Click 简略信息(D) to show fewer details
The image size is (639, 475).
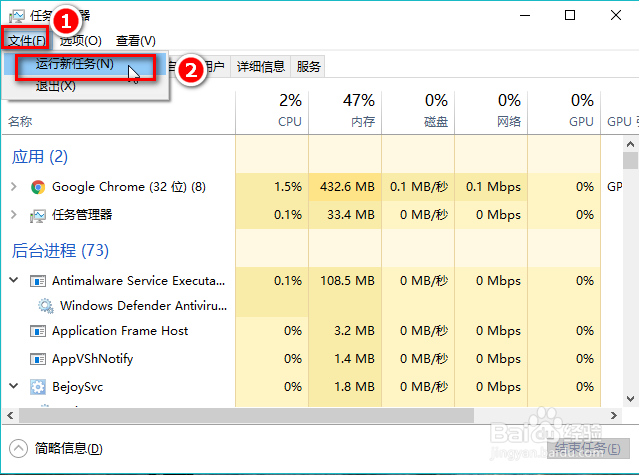[x=66, y=448]
